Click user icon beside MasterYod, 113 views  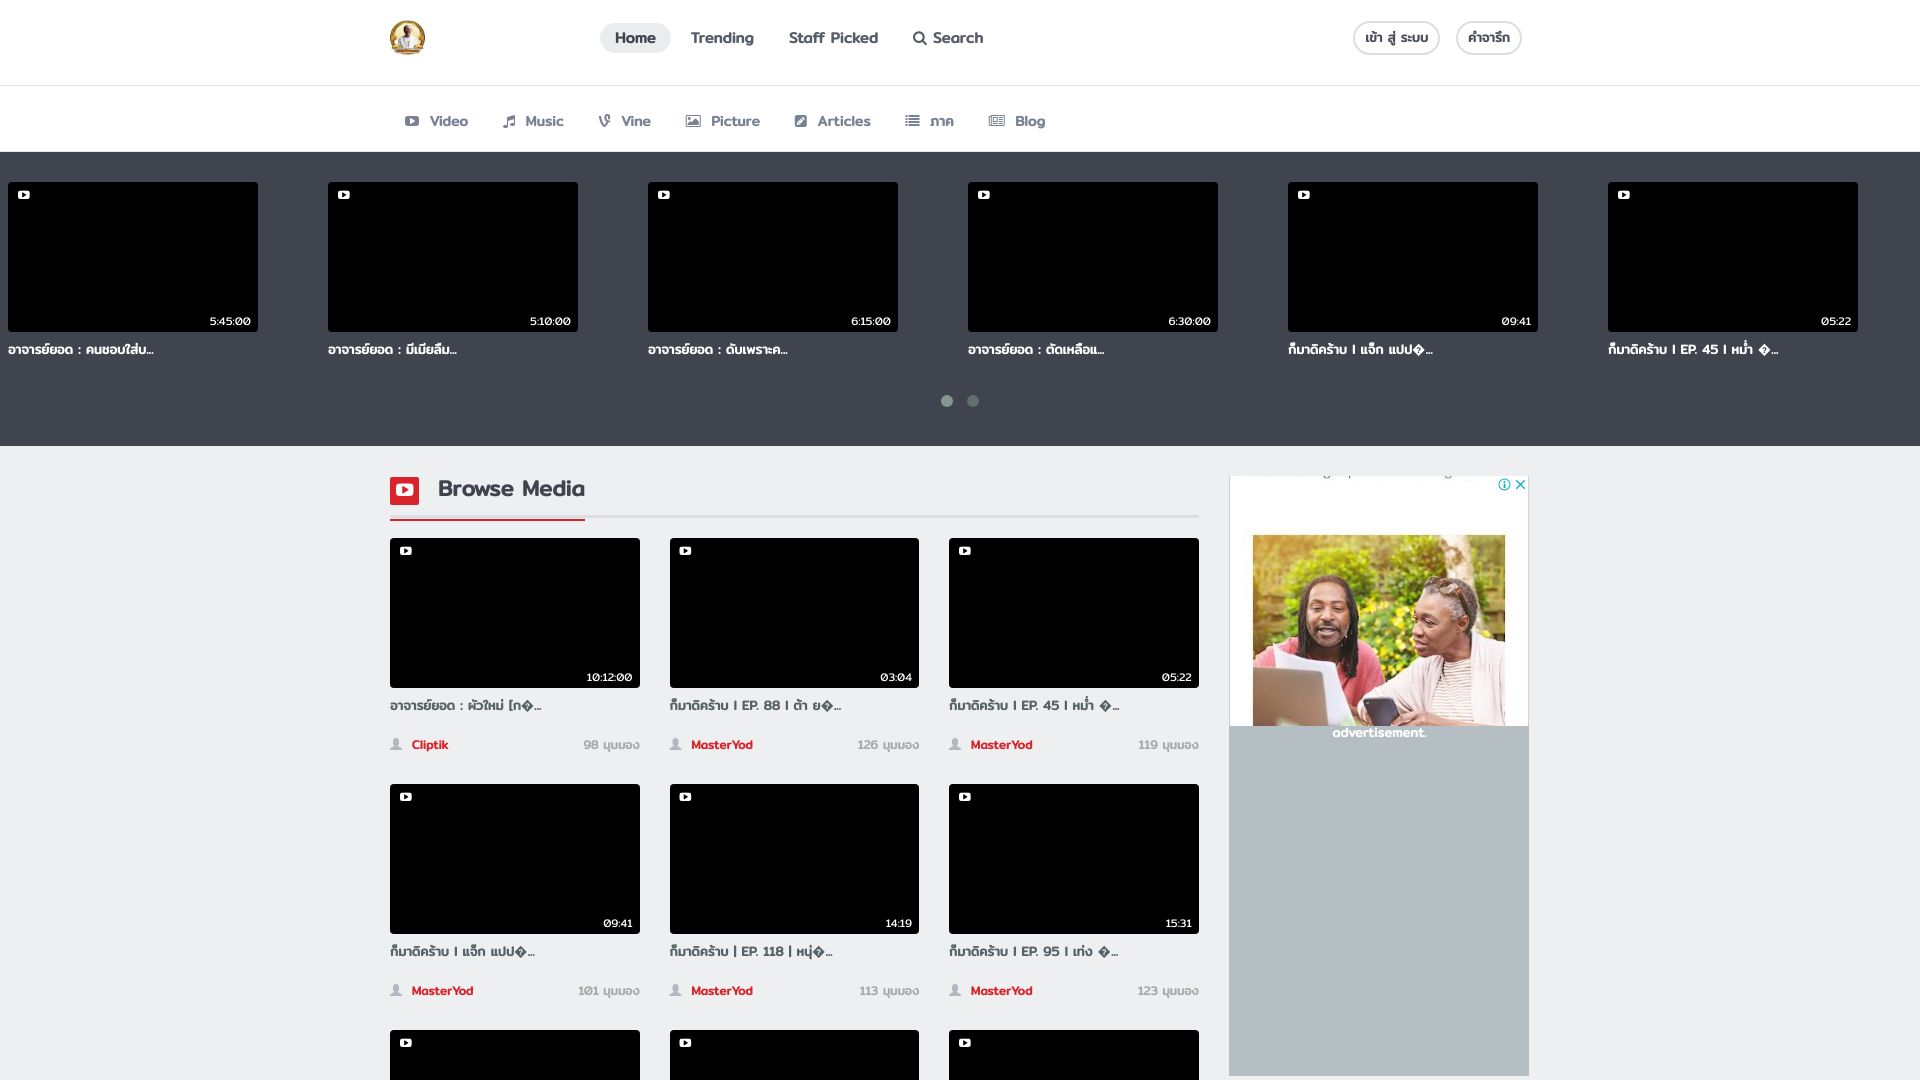pos(676,990)
